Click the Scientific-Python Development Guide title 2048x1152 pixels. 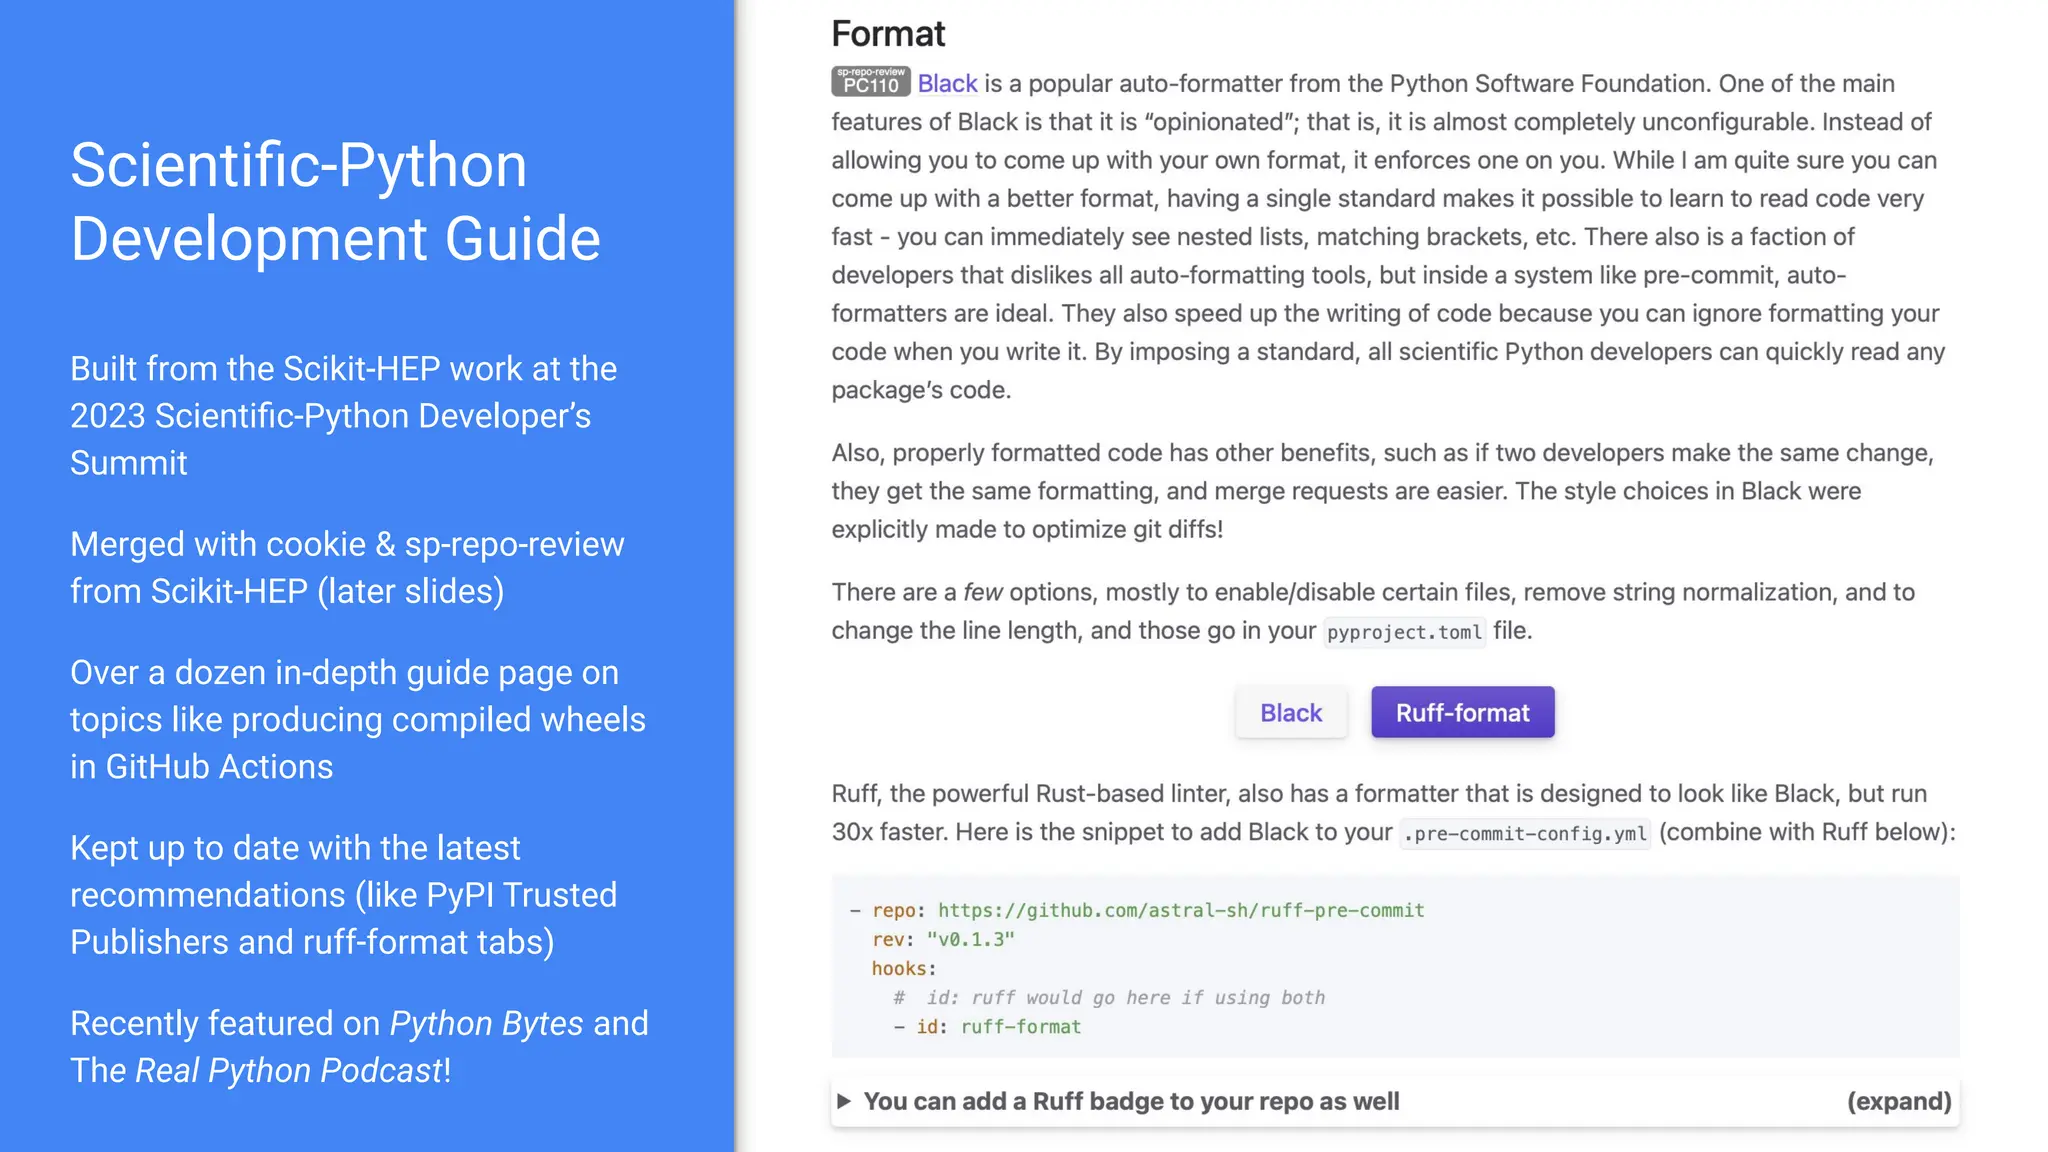(x=335, y=202)
